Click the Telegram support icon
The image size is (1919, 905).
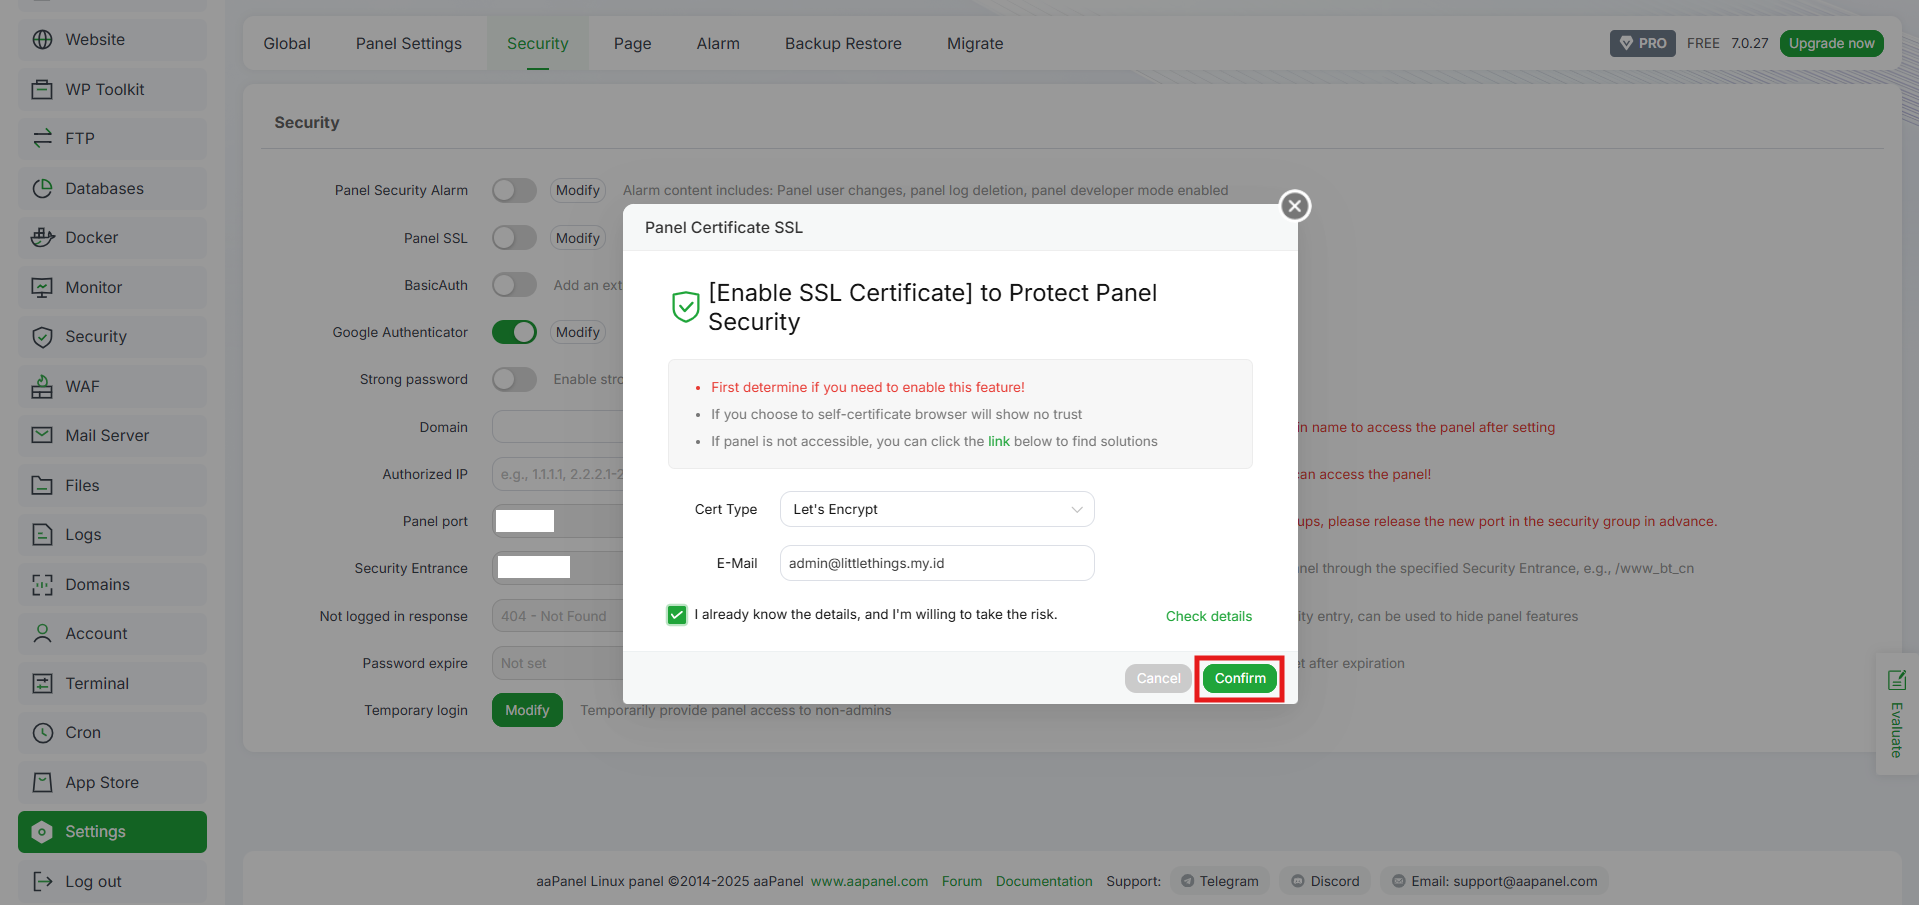1187,881
